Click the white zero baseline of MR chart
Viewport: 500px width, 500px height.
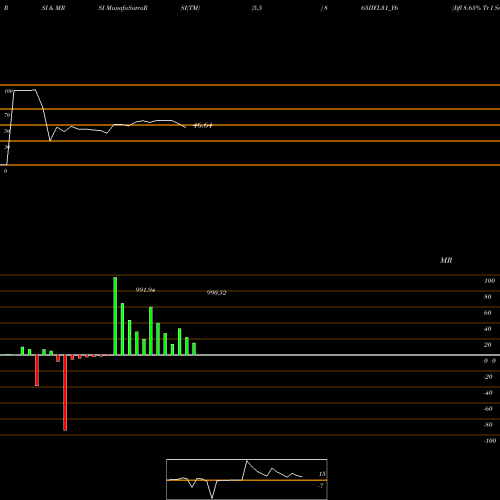[250, 355]
